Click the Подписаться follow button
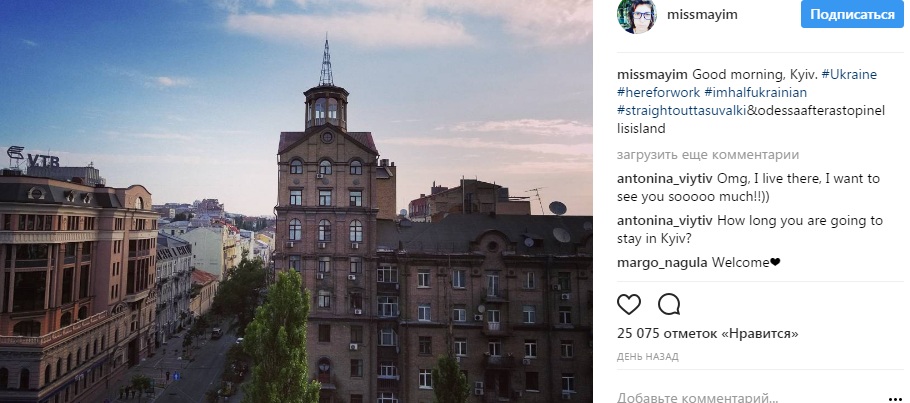The height and width of the screenshot is (403, 910). 852,15
